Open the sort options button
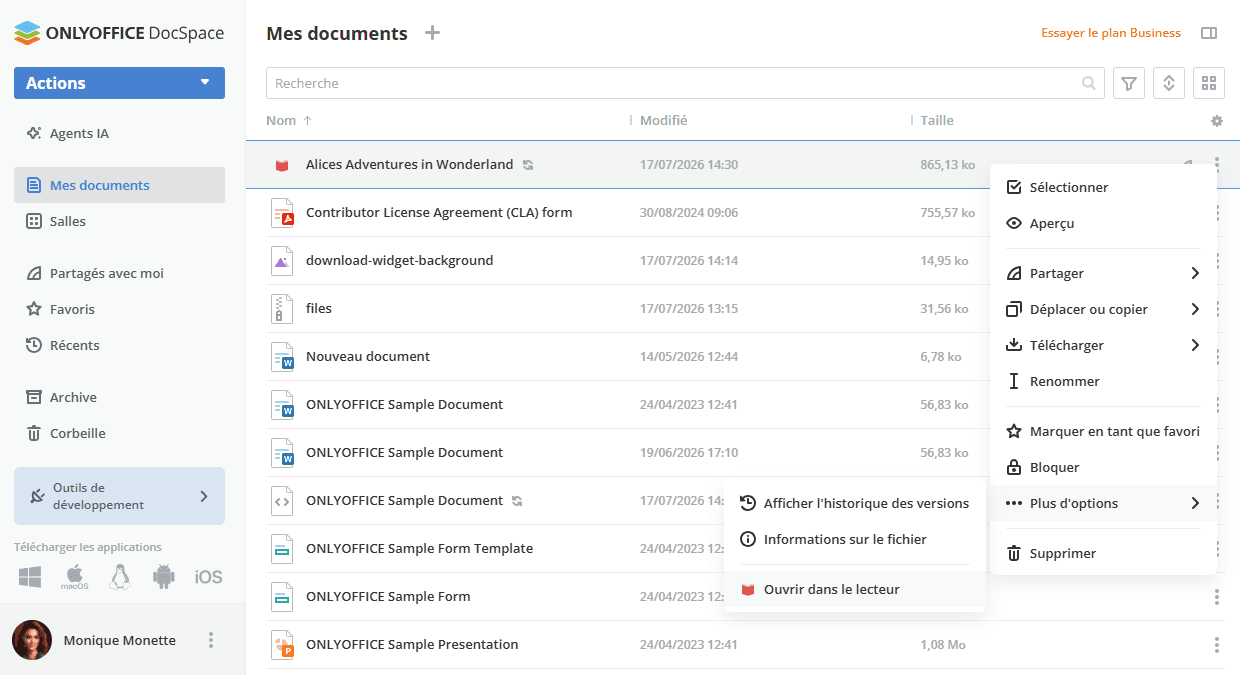The width and height of the screenshot is (1240, 675). point(1169,83)
